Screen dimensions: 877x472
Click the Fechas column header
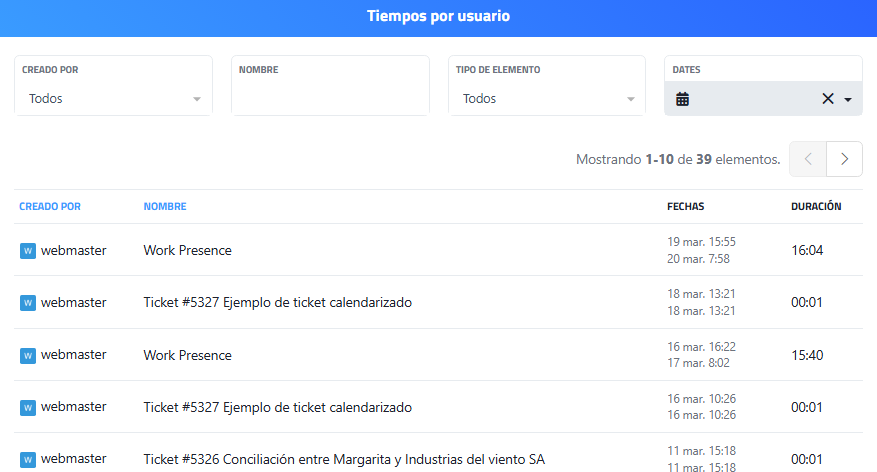[686, 207]
